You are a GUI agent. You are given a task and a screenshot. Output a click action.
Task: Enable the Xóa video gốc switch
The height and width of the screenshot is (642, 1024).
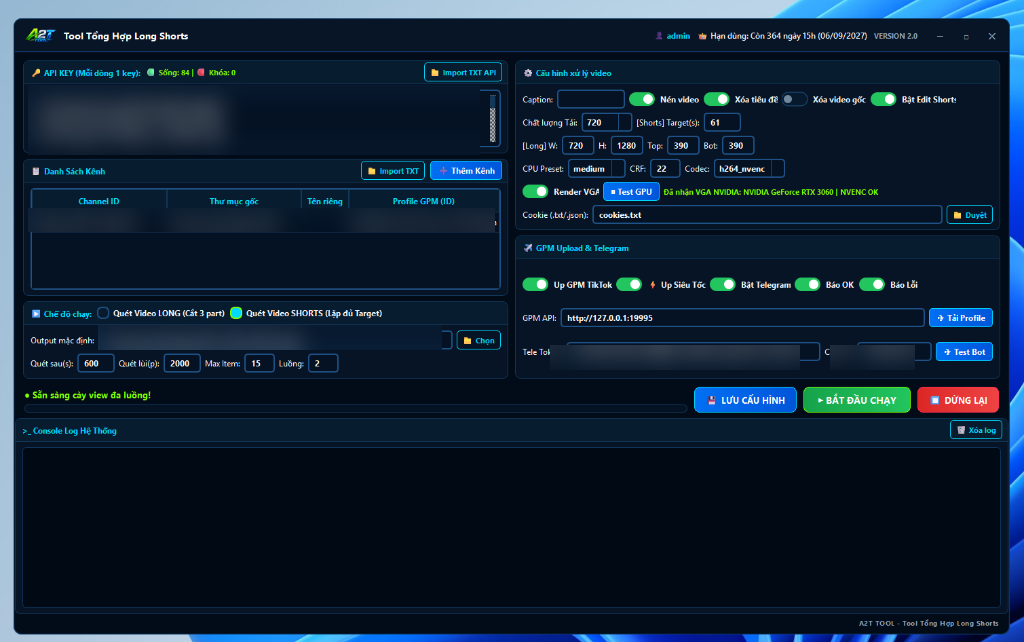tap(794, 99)
